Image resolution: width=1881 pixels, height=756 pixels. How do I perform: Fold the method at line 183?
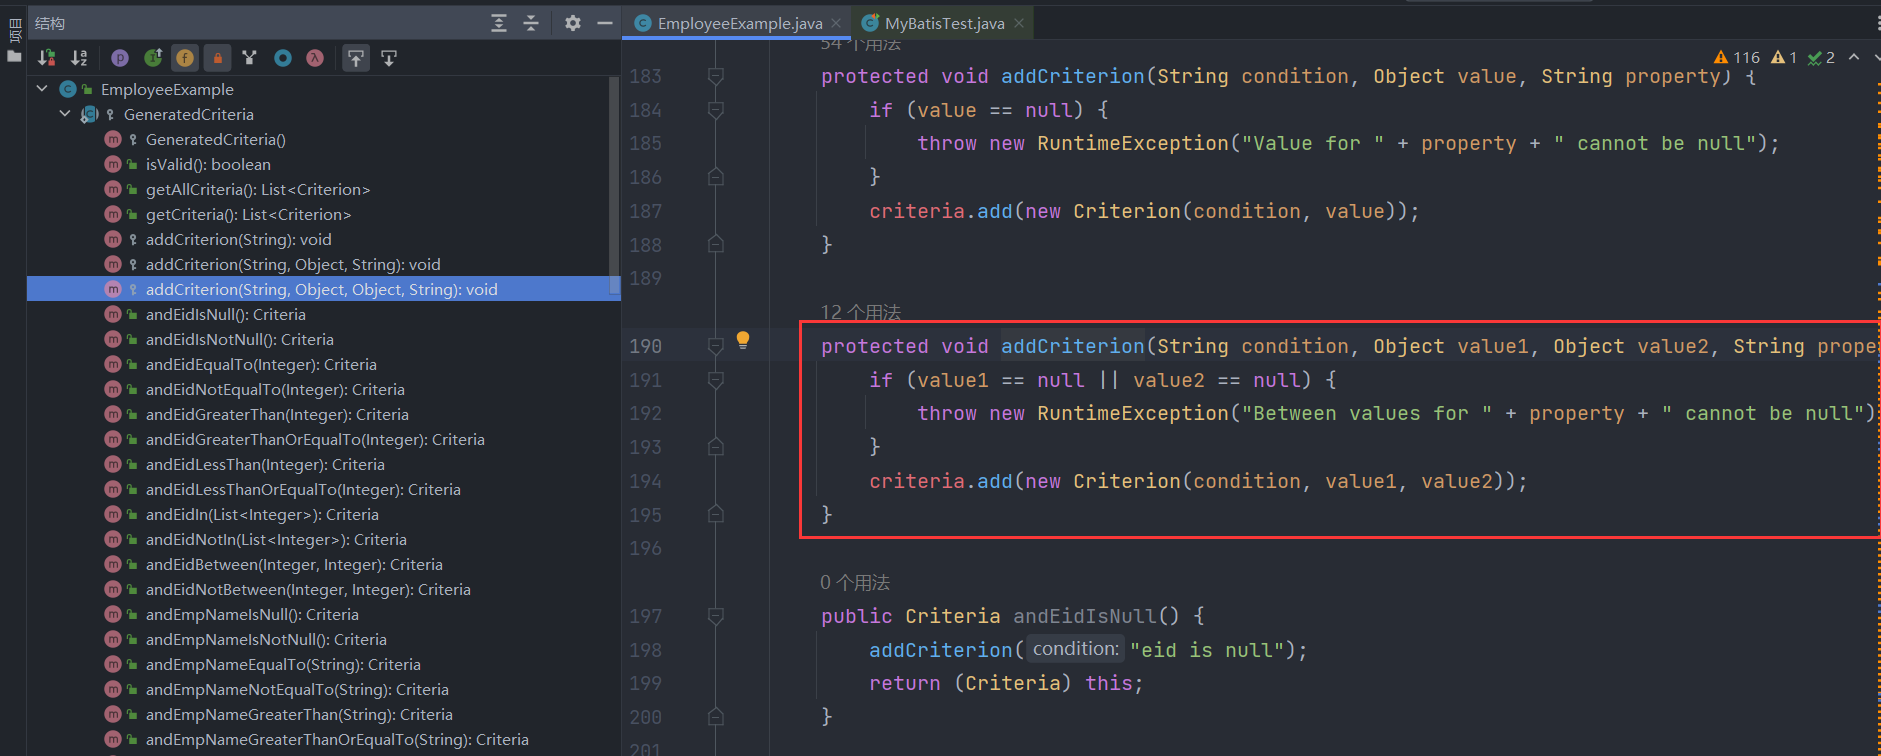tap(716, 76)
